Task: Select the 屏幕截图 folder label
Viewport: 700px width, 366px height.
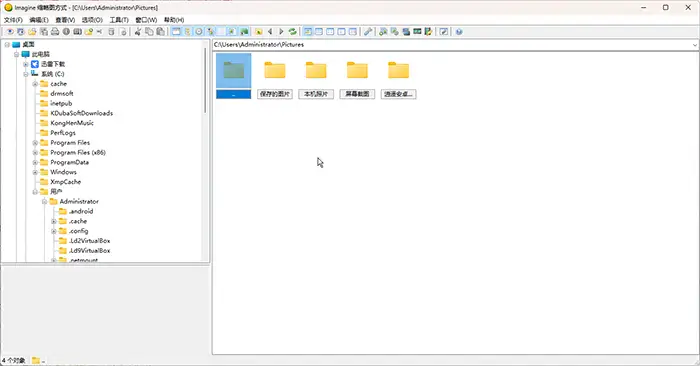Action: coord(357,94)
